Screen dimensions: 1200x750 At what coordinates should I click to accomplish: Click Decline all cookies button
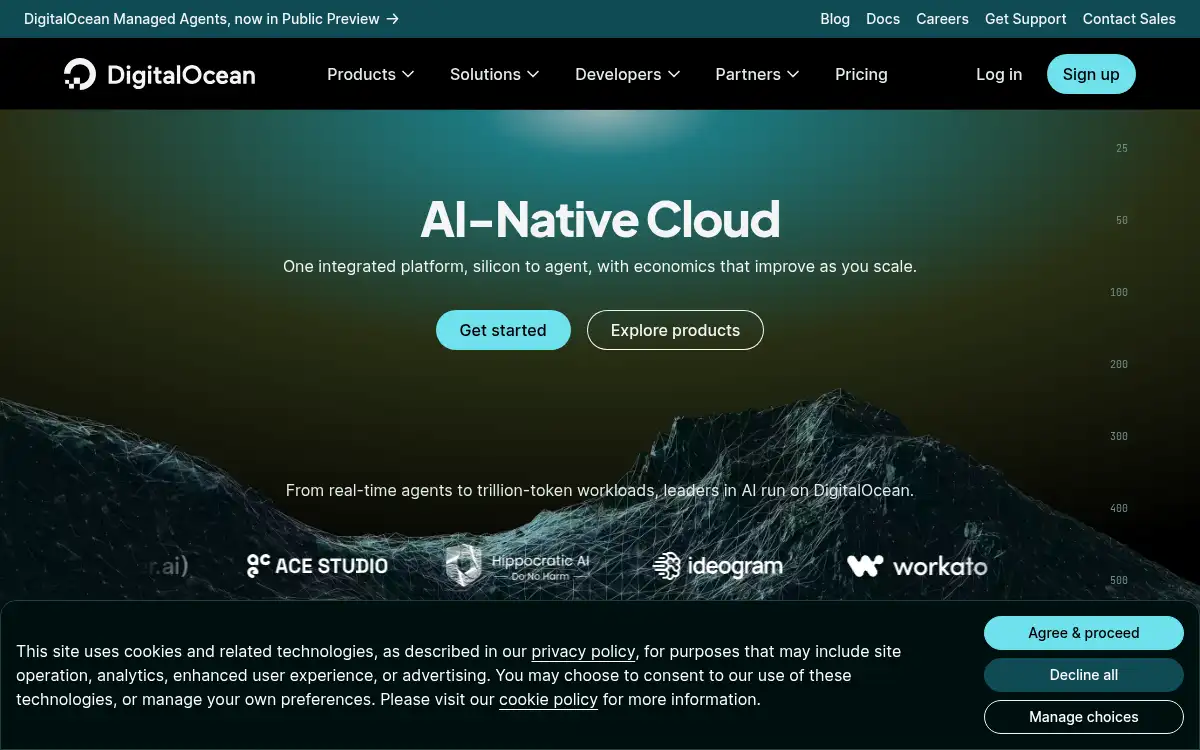(x=1084, y=675)
